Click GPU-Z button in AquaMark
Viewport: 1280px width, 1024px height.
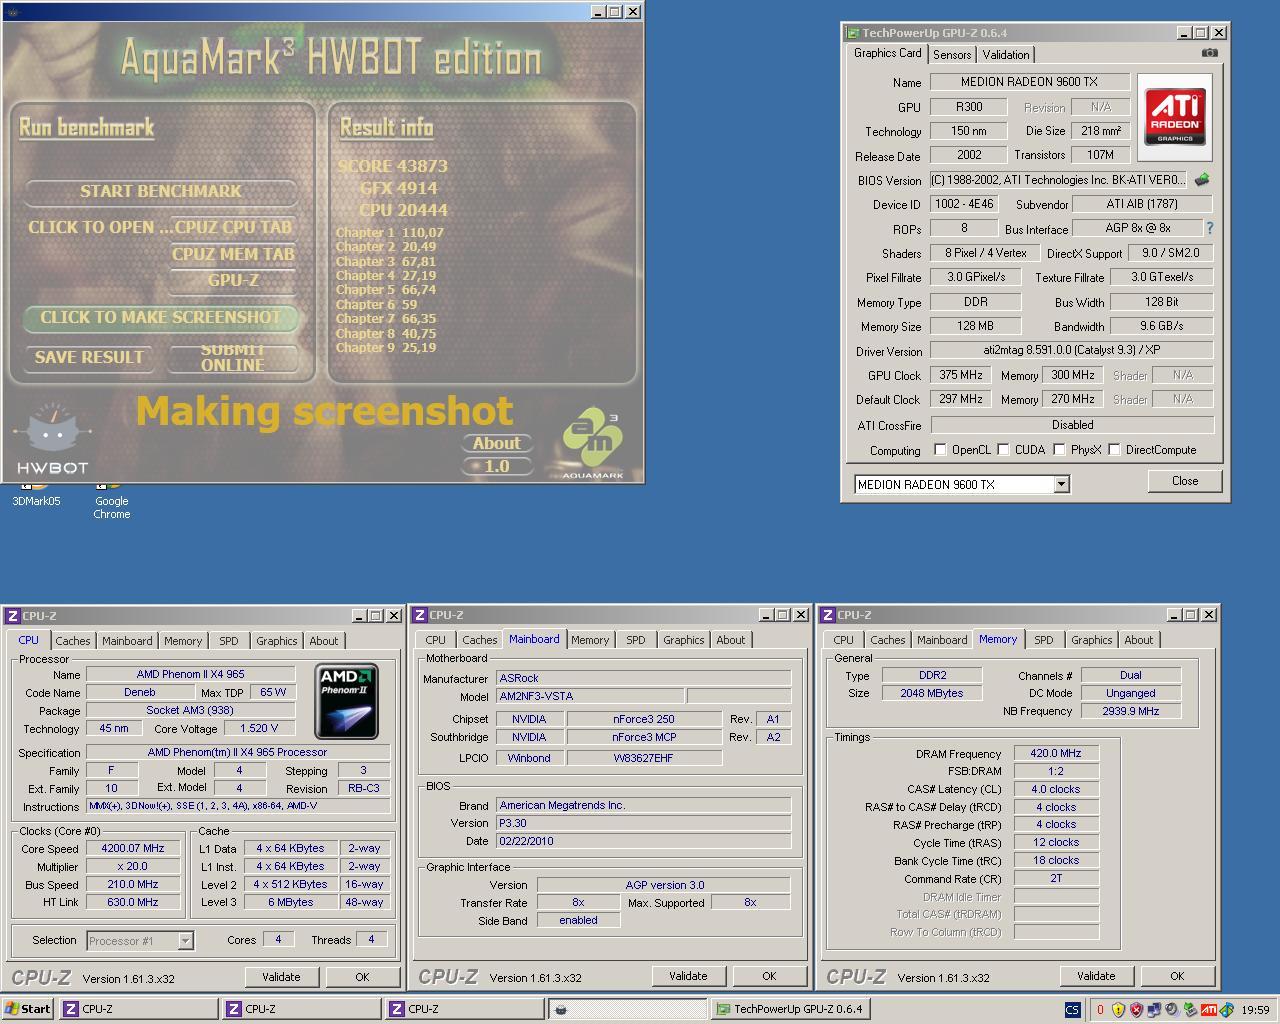[x=233, y=280]
